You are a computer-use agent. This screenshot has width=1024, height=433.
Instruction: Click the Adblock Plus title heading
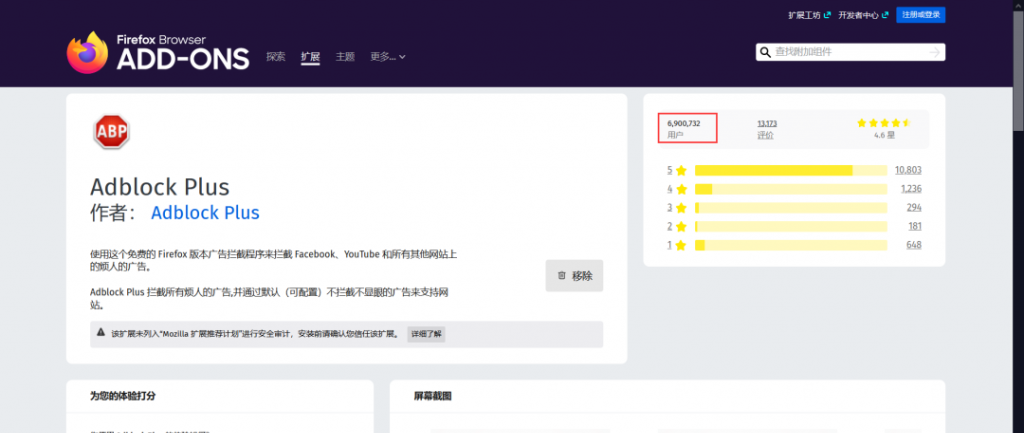click(159, 187)
